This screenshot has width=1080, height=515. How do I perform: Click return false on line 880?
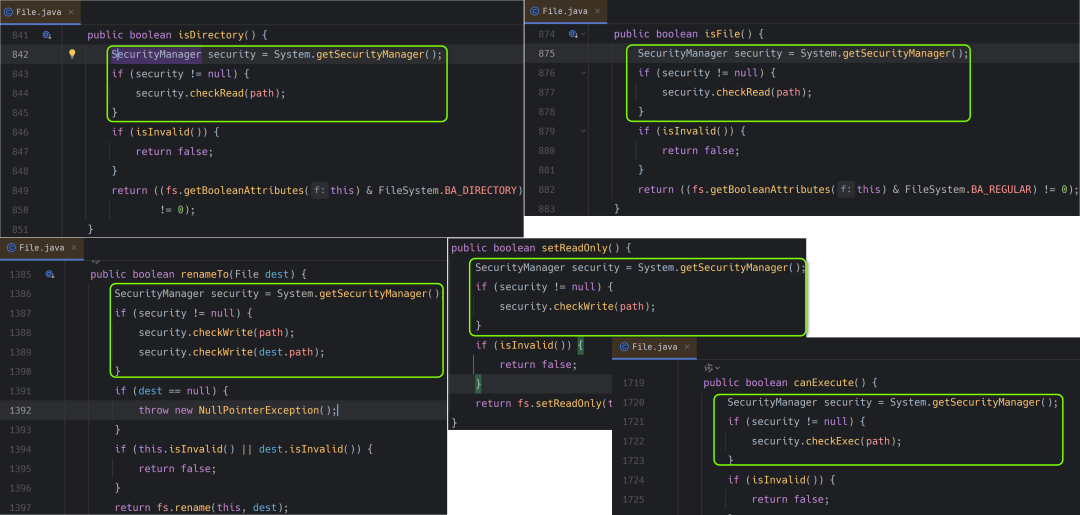click(x=700, y=150)
